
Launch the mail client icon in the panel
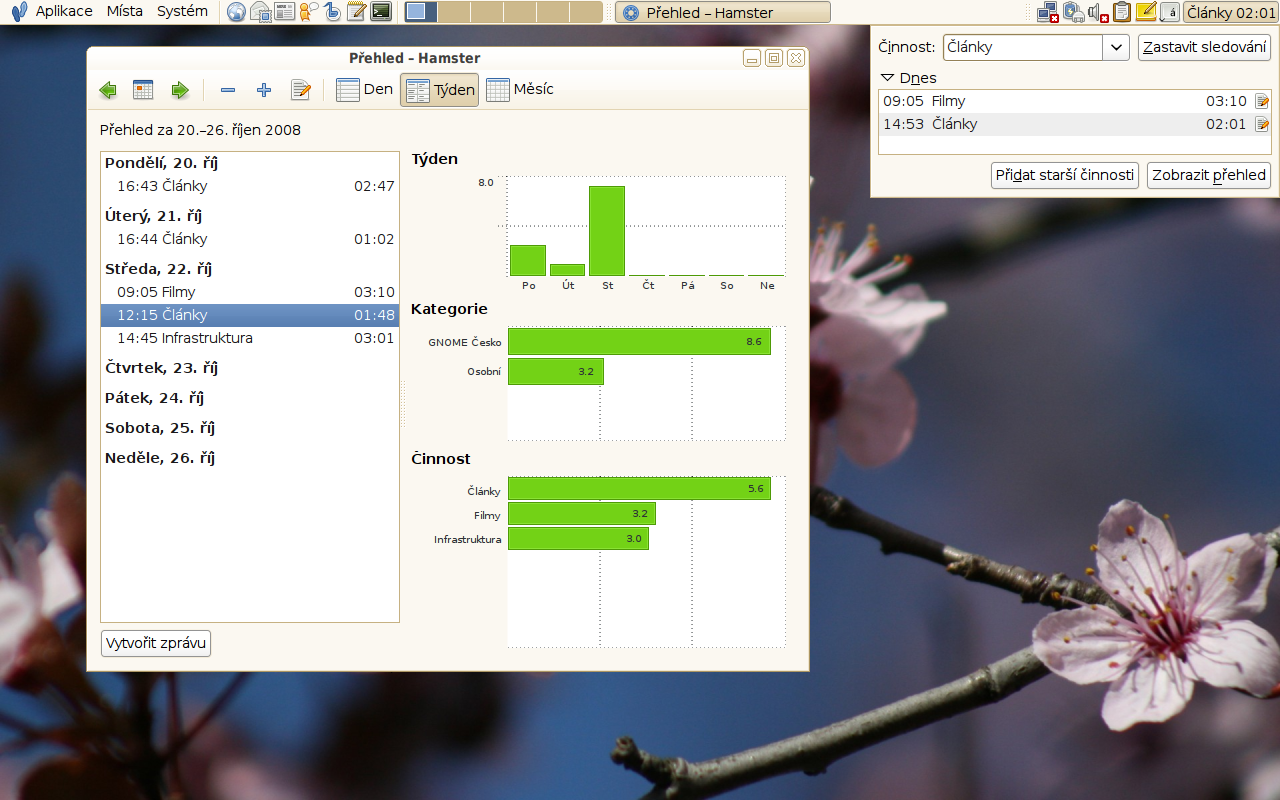[x=261, y=12]
